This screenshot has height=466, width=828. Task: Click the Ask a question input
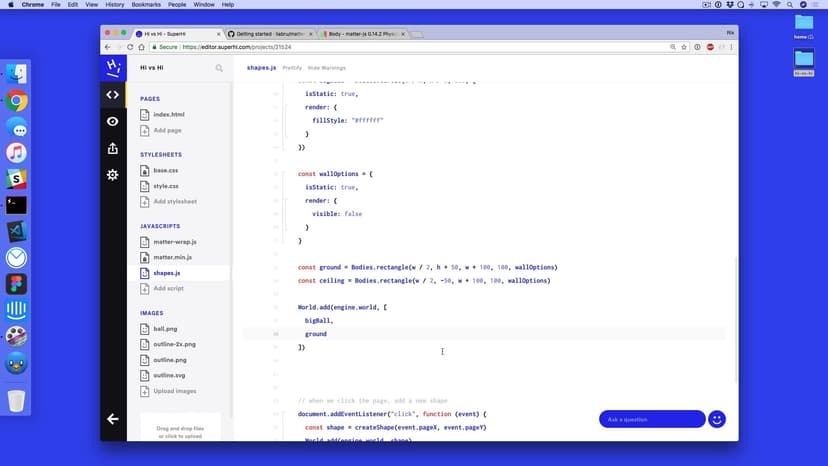tap(650, 419)
